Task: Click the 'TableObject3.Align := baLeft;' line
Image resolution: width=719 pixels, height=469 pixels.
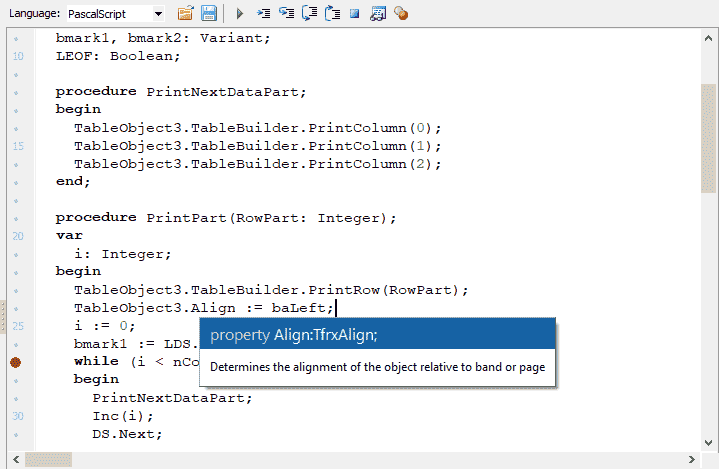Action: coord(204,308)
